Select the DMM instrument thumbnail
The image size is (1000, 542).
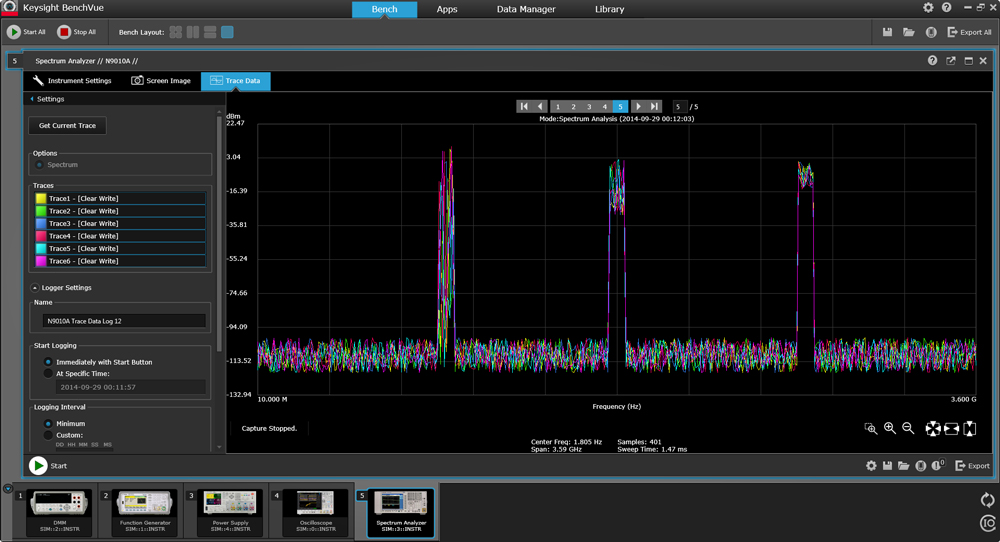59,512
